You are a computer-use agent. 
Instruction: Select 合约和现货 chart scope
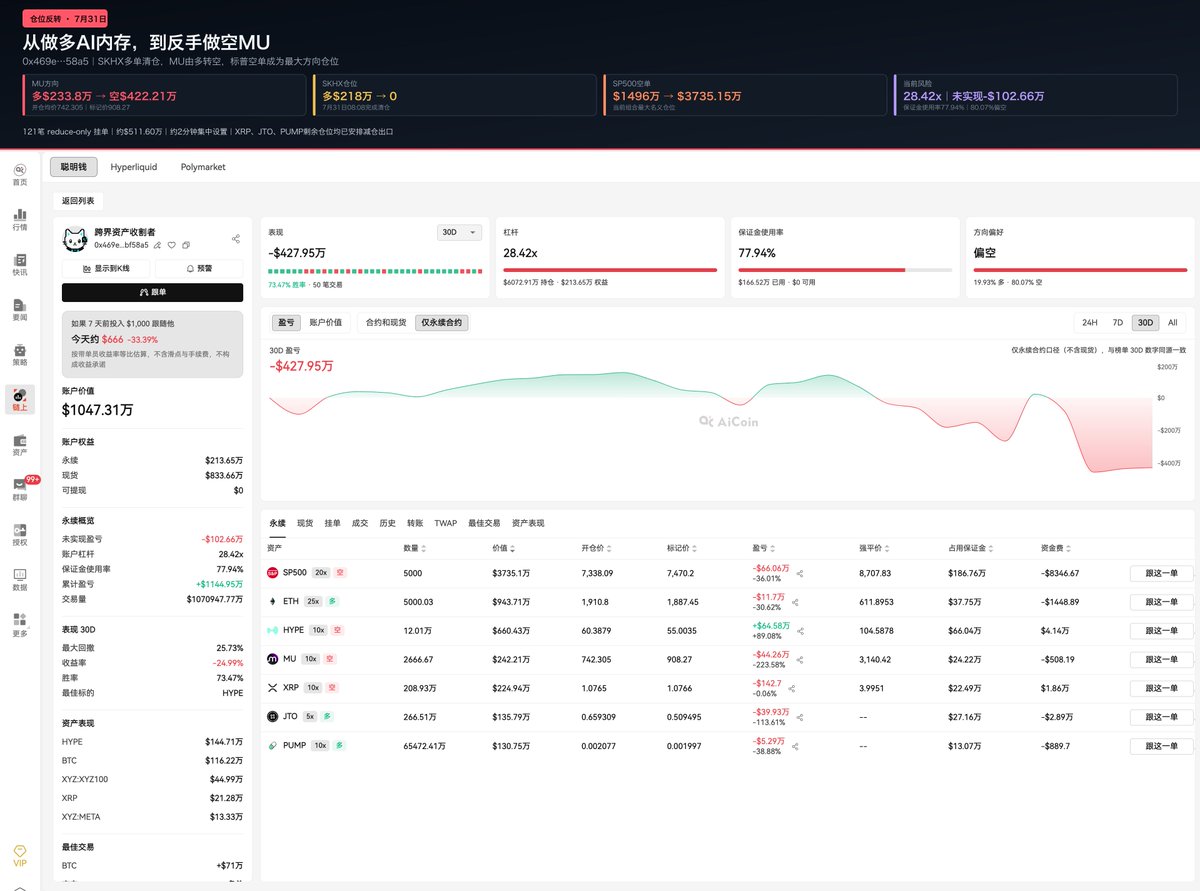[x=386, y=323]
